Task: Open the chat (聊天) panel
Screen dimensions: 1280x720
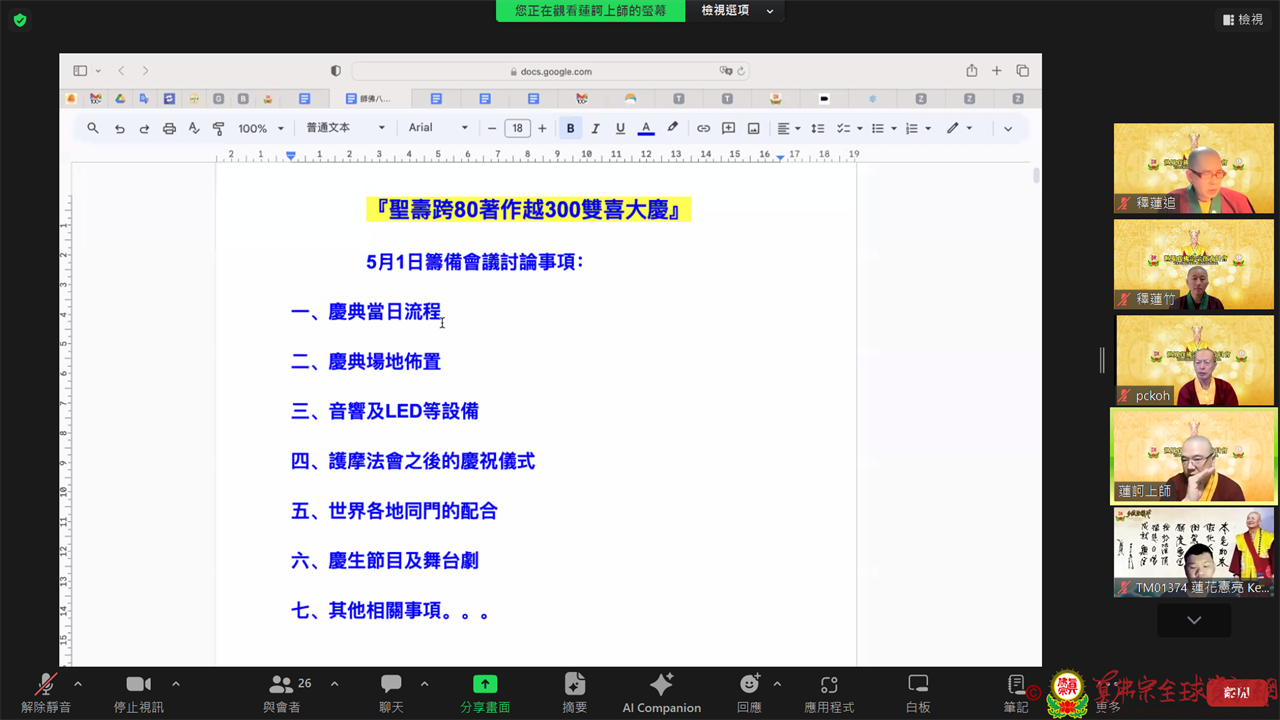Action: coord(391,692)
